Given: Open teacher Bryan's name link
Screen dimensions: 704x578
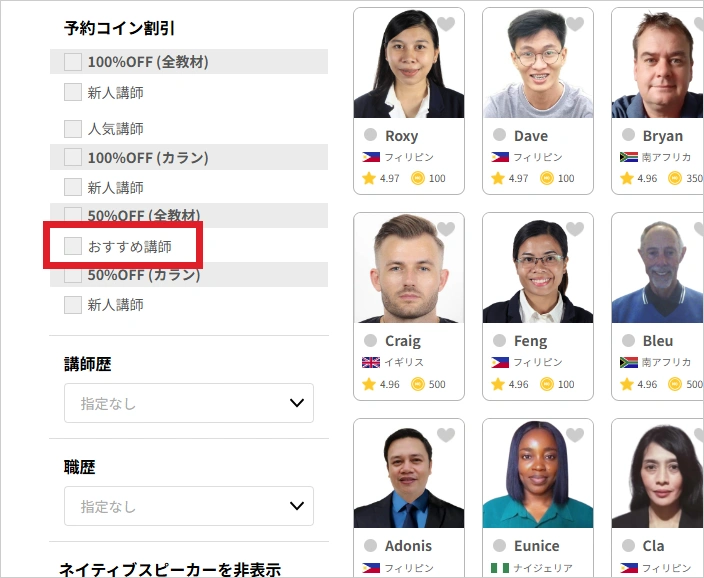Looking at the screenshot, I should tap(662, 136).
